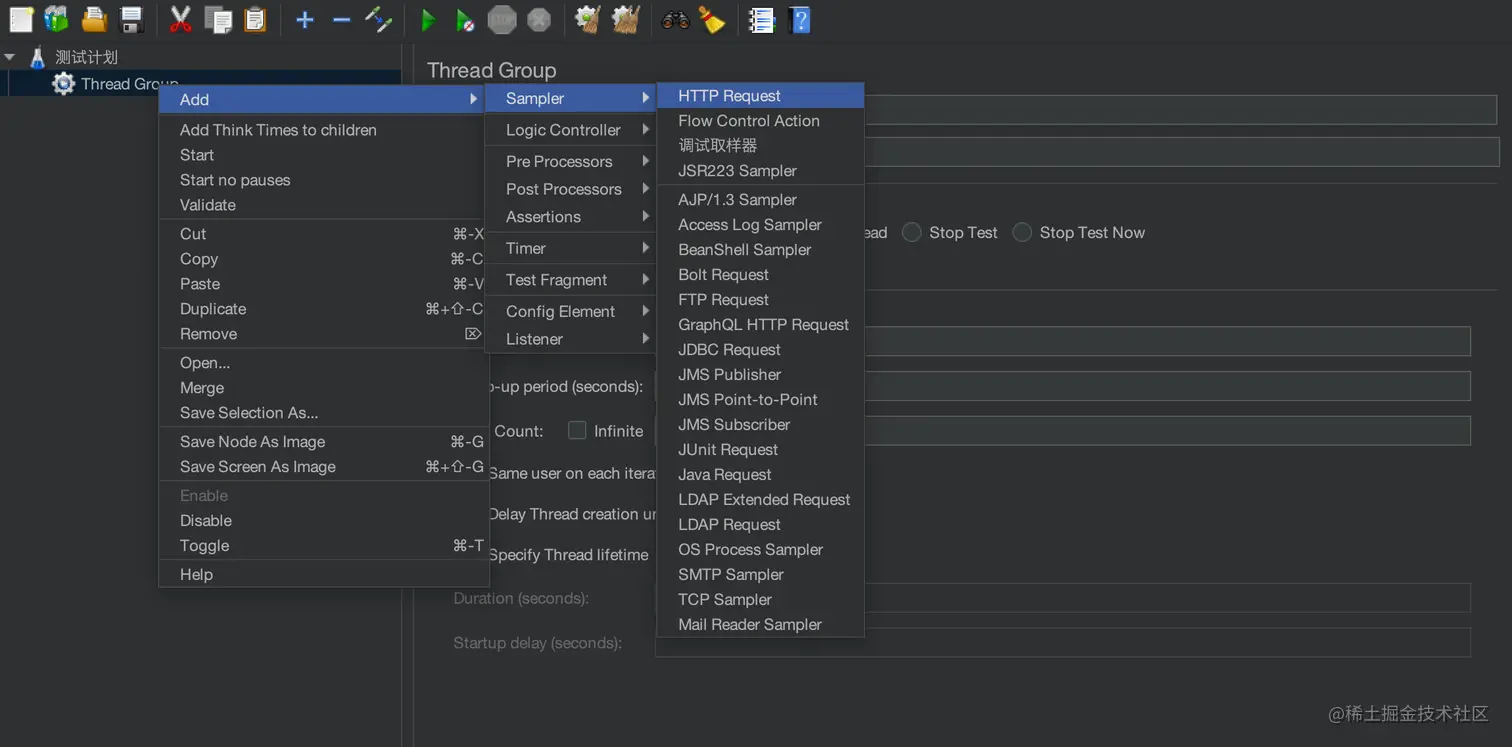Select the Stop Test Now radio button
This screenshot has width=1512, height=747.
pos(1022,232)
